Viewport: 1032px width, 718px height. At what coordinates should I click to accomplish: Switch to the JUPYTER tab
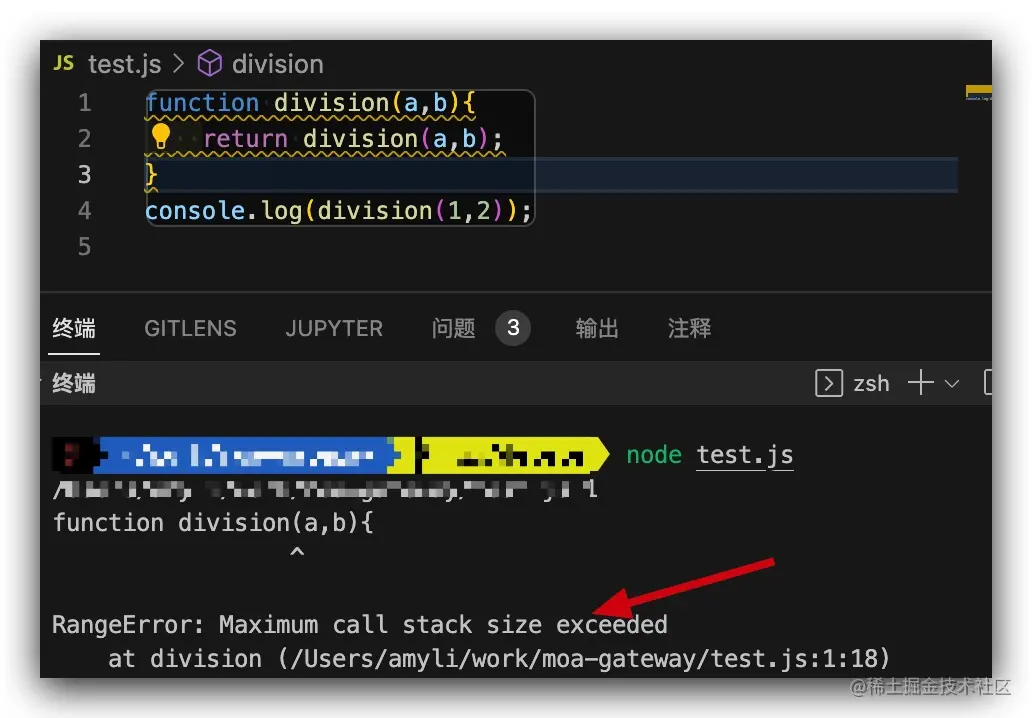(334, 328)
